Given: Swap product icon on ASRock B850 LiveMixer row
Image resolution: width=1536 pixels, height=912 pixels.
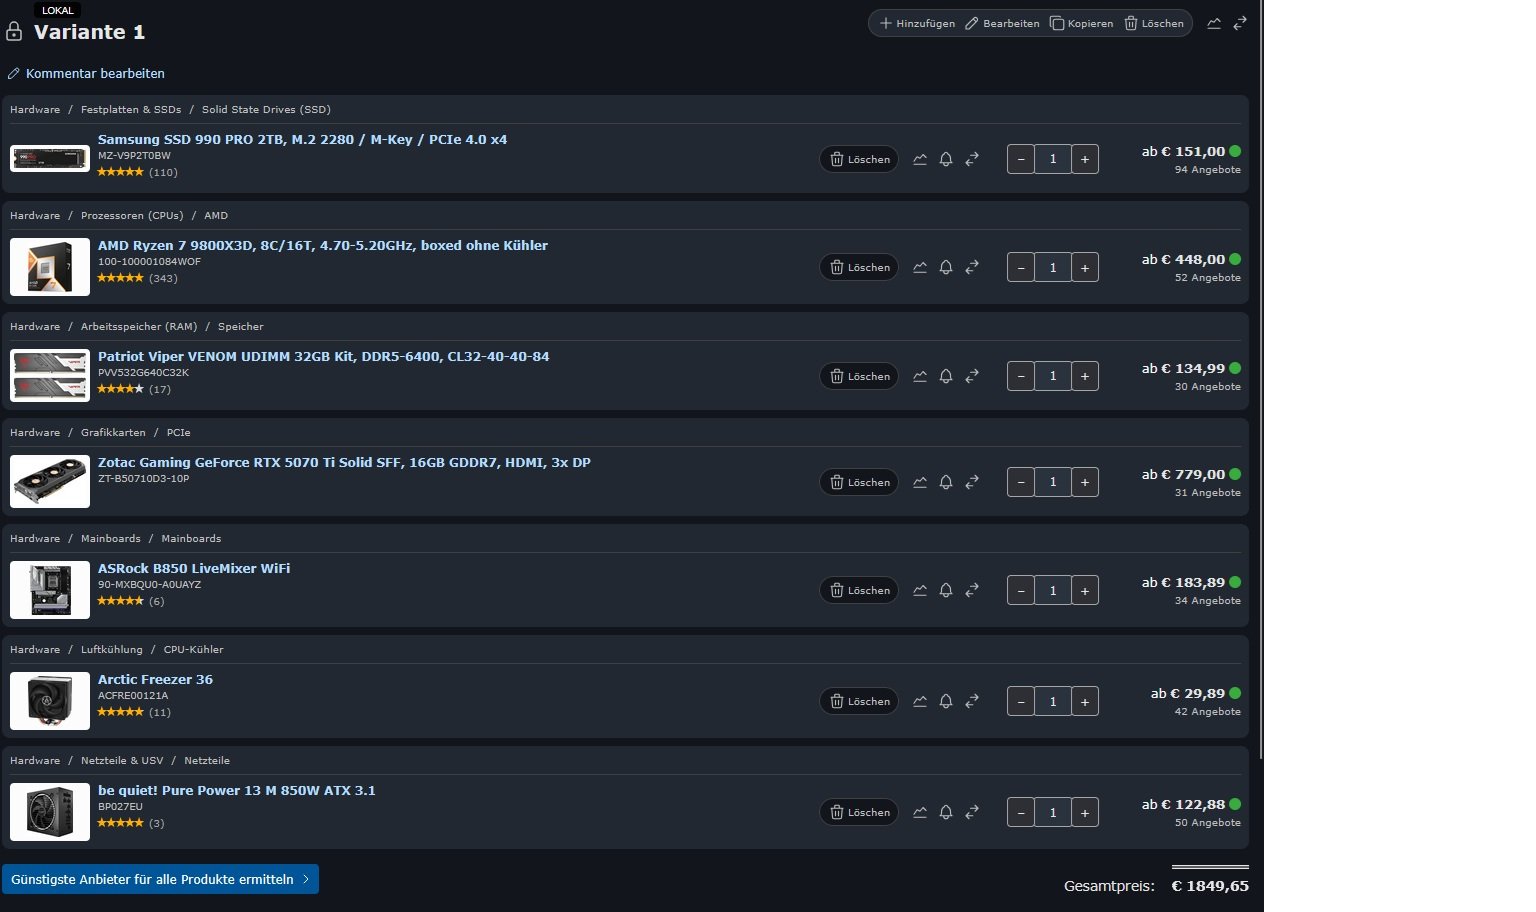Looking at the screenshot, I should pos(972,590).
